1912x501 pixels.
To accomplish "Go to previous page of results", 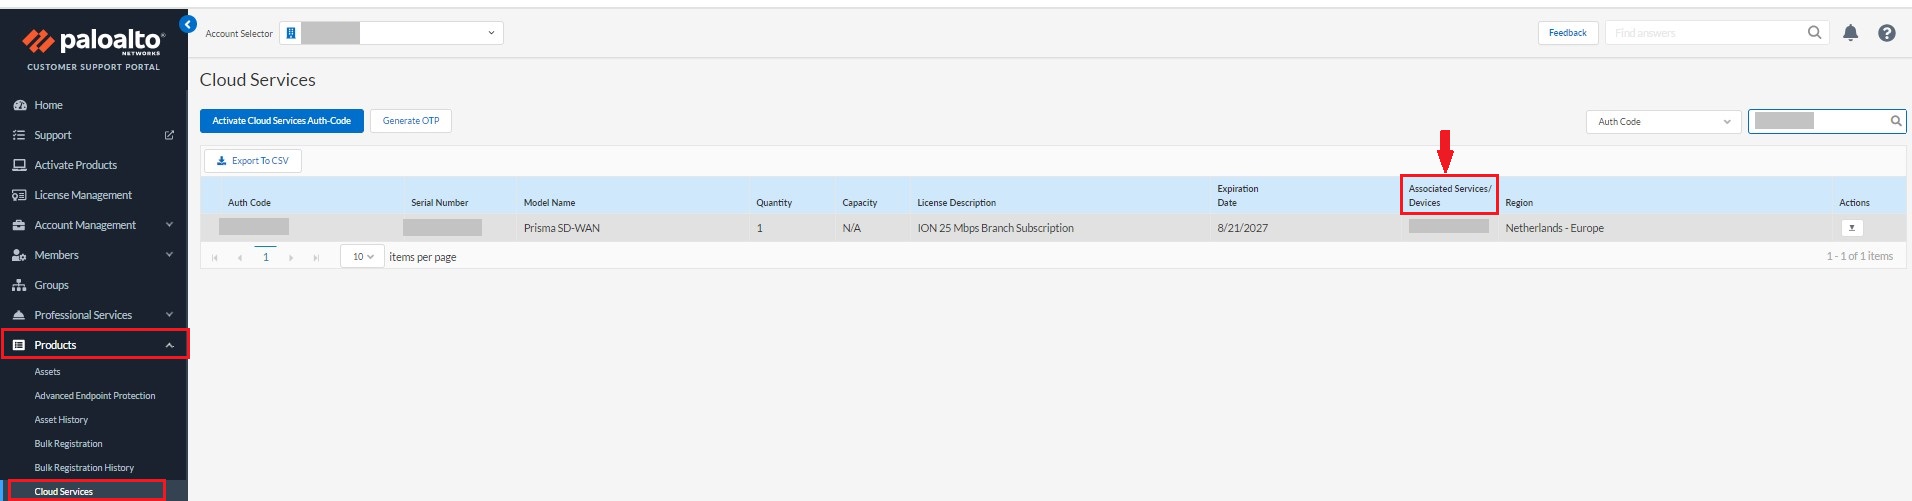I will coord(240,258).
